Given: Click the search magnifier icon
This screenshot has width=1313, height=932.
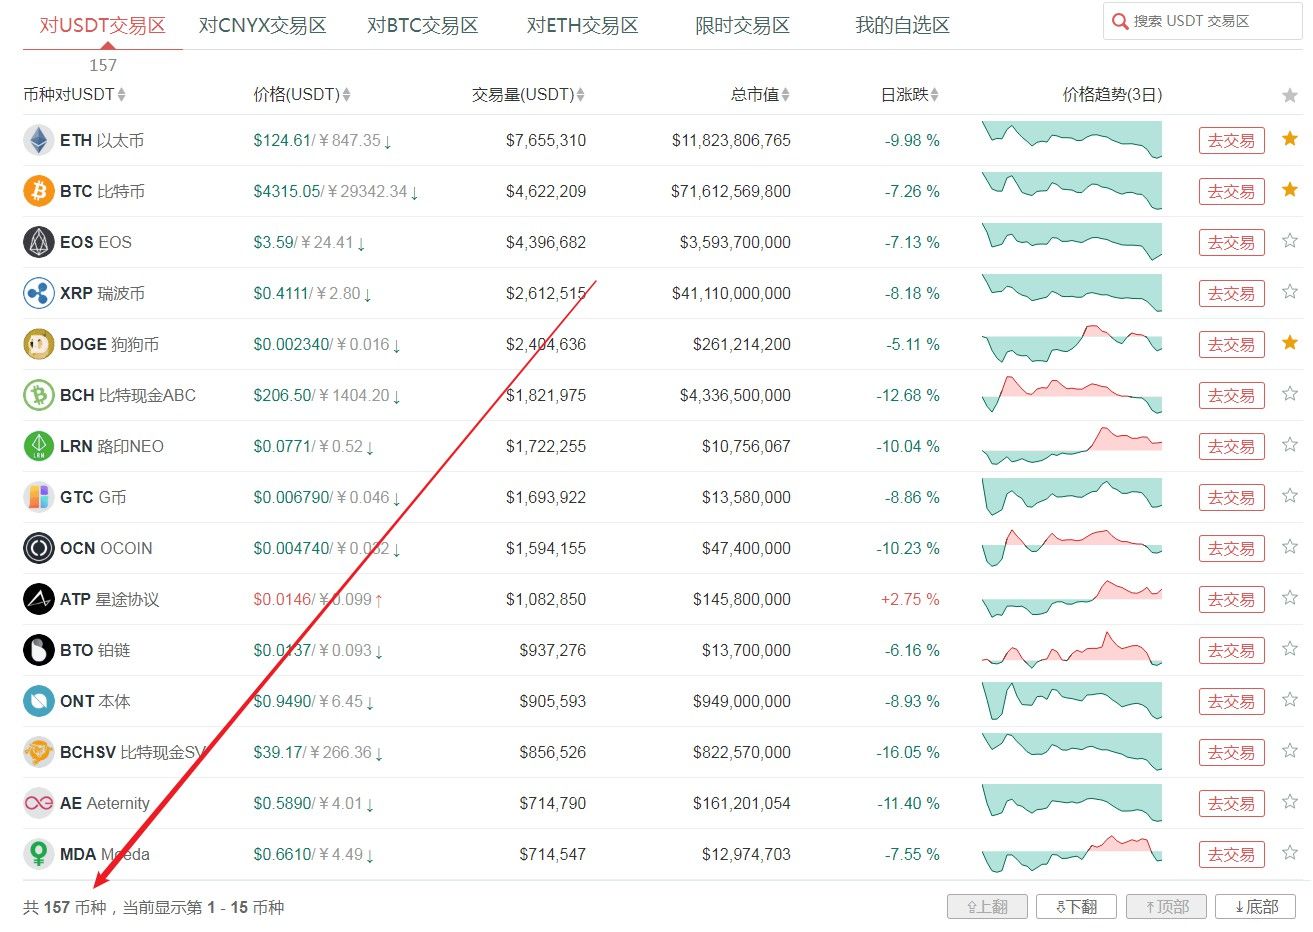Looking at the screenshot, I should pos(1120,21).
